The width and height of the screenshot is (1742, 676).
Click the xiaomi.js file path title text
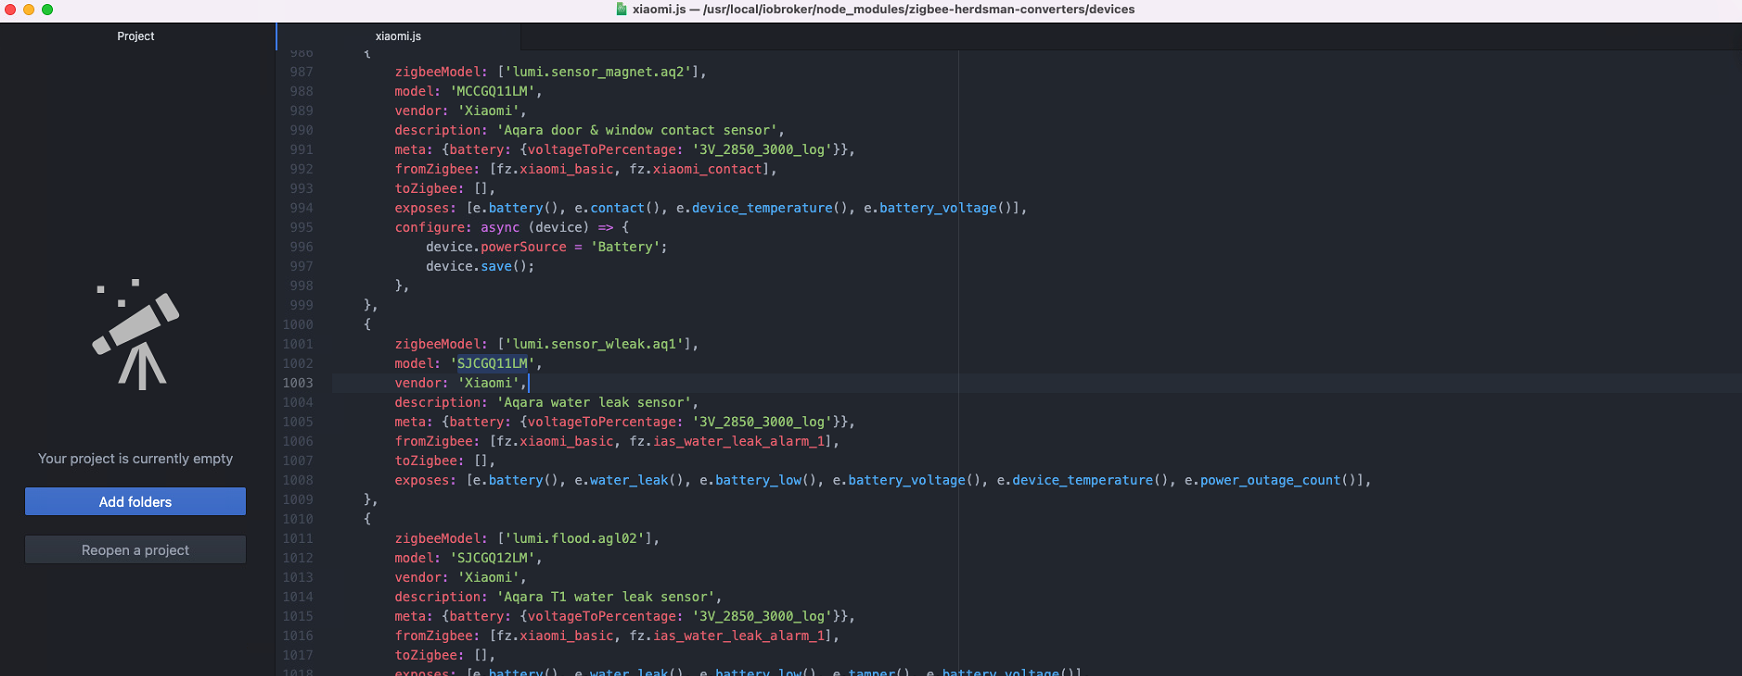tap(883, 9)
